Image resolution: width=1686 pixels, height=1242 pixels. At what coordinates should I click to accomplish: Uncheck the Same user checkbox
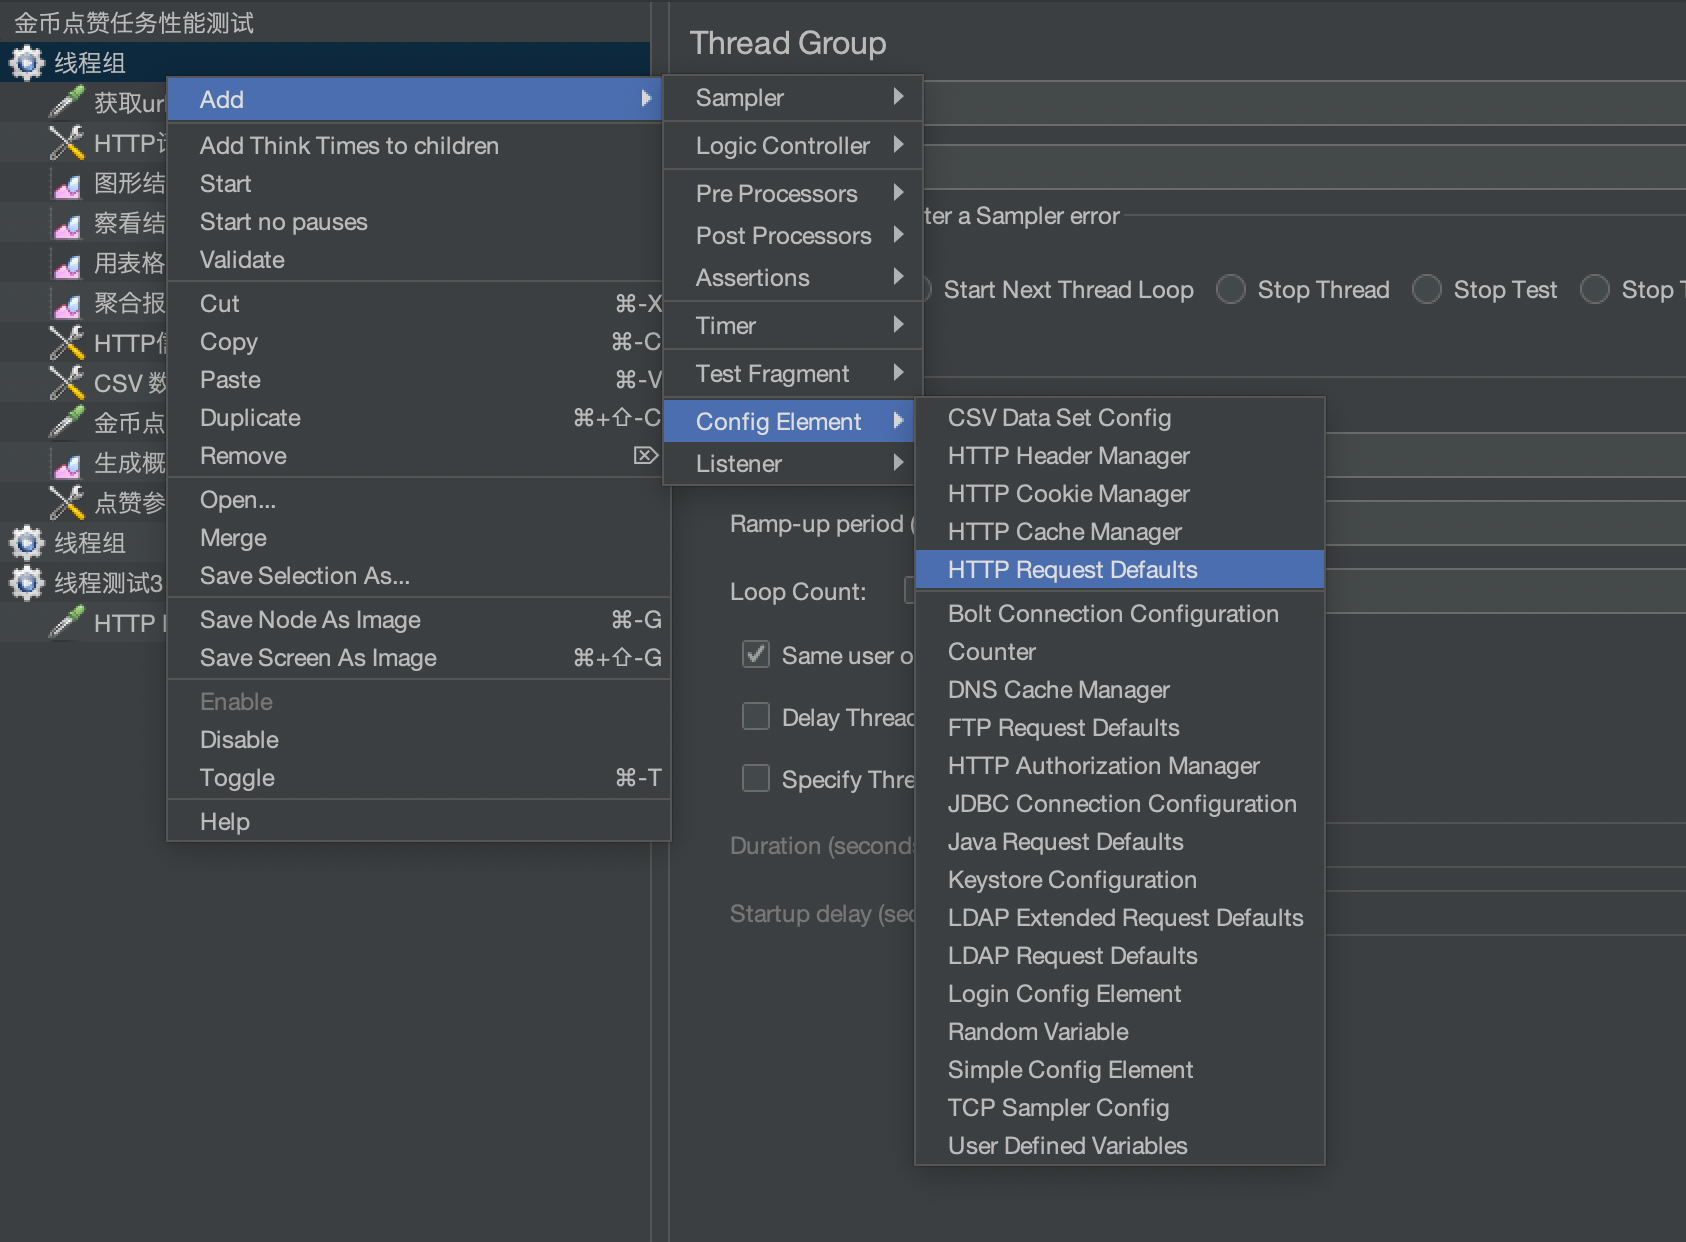tap(756, 655)
